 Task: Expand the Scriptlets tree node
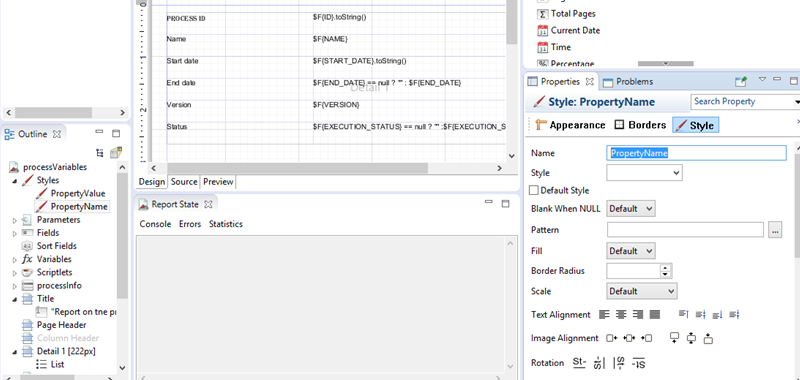coord(14,273)
